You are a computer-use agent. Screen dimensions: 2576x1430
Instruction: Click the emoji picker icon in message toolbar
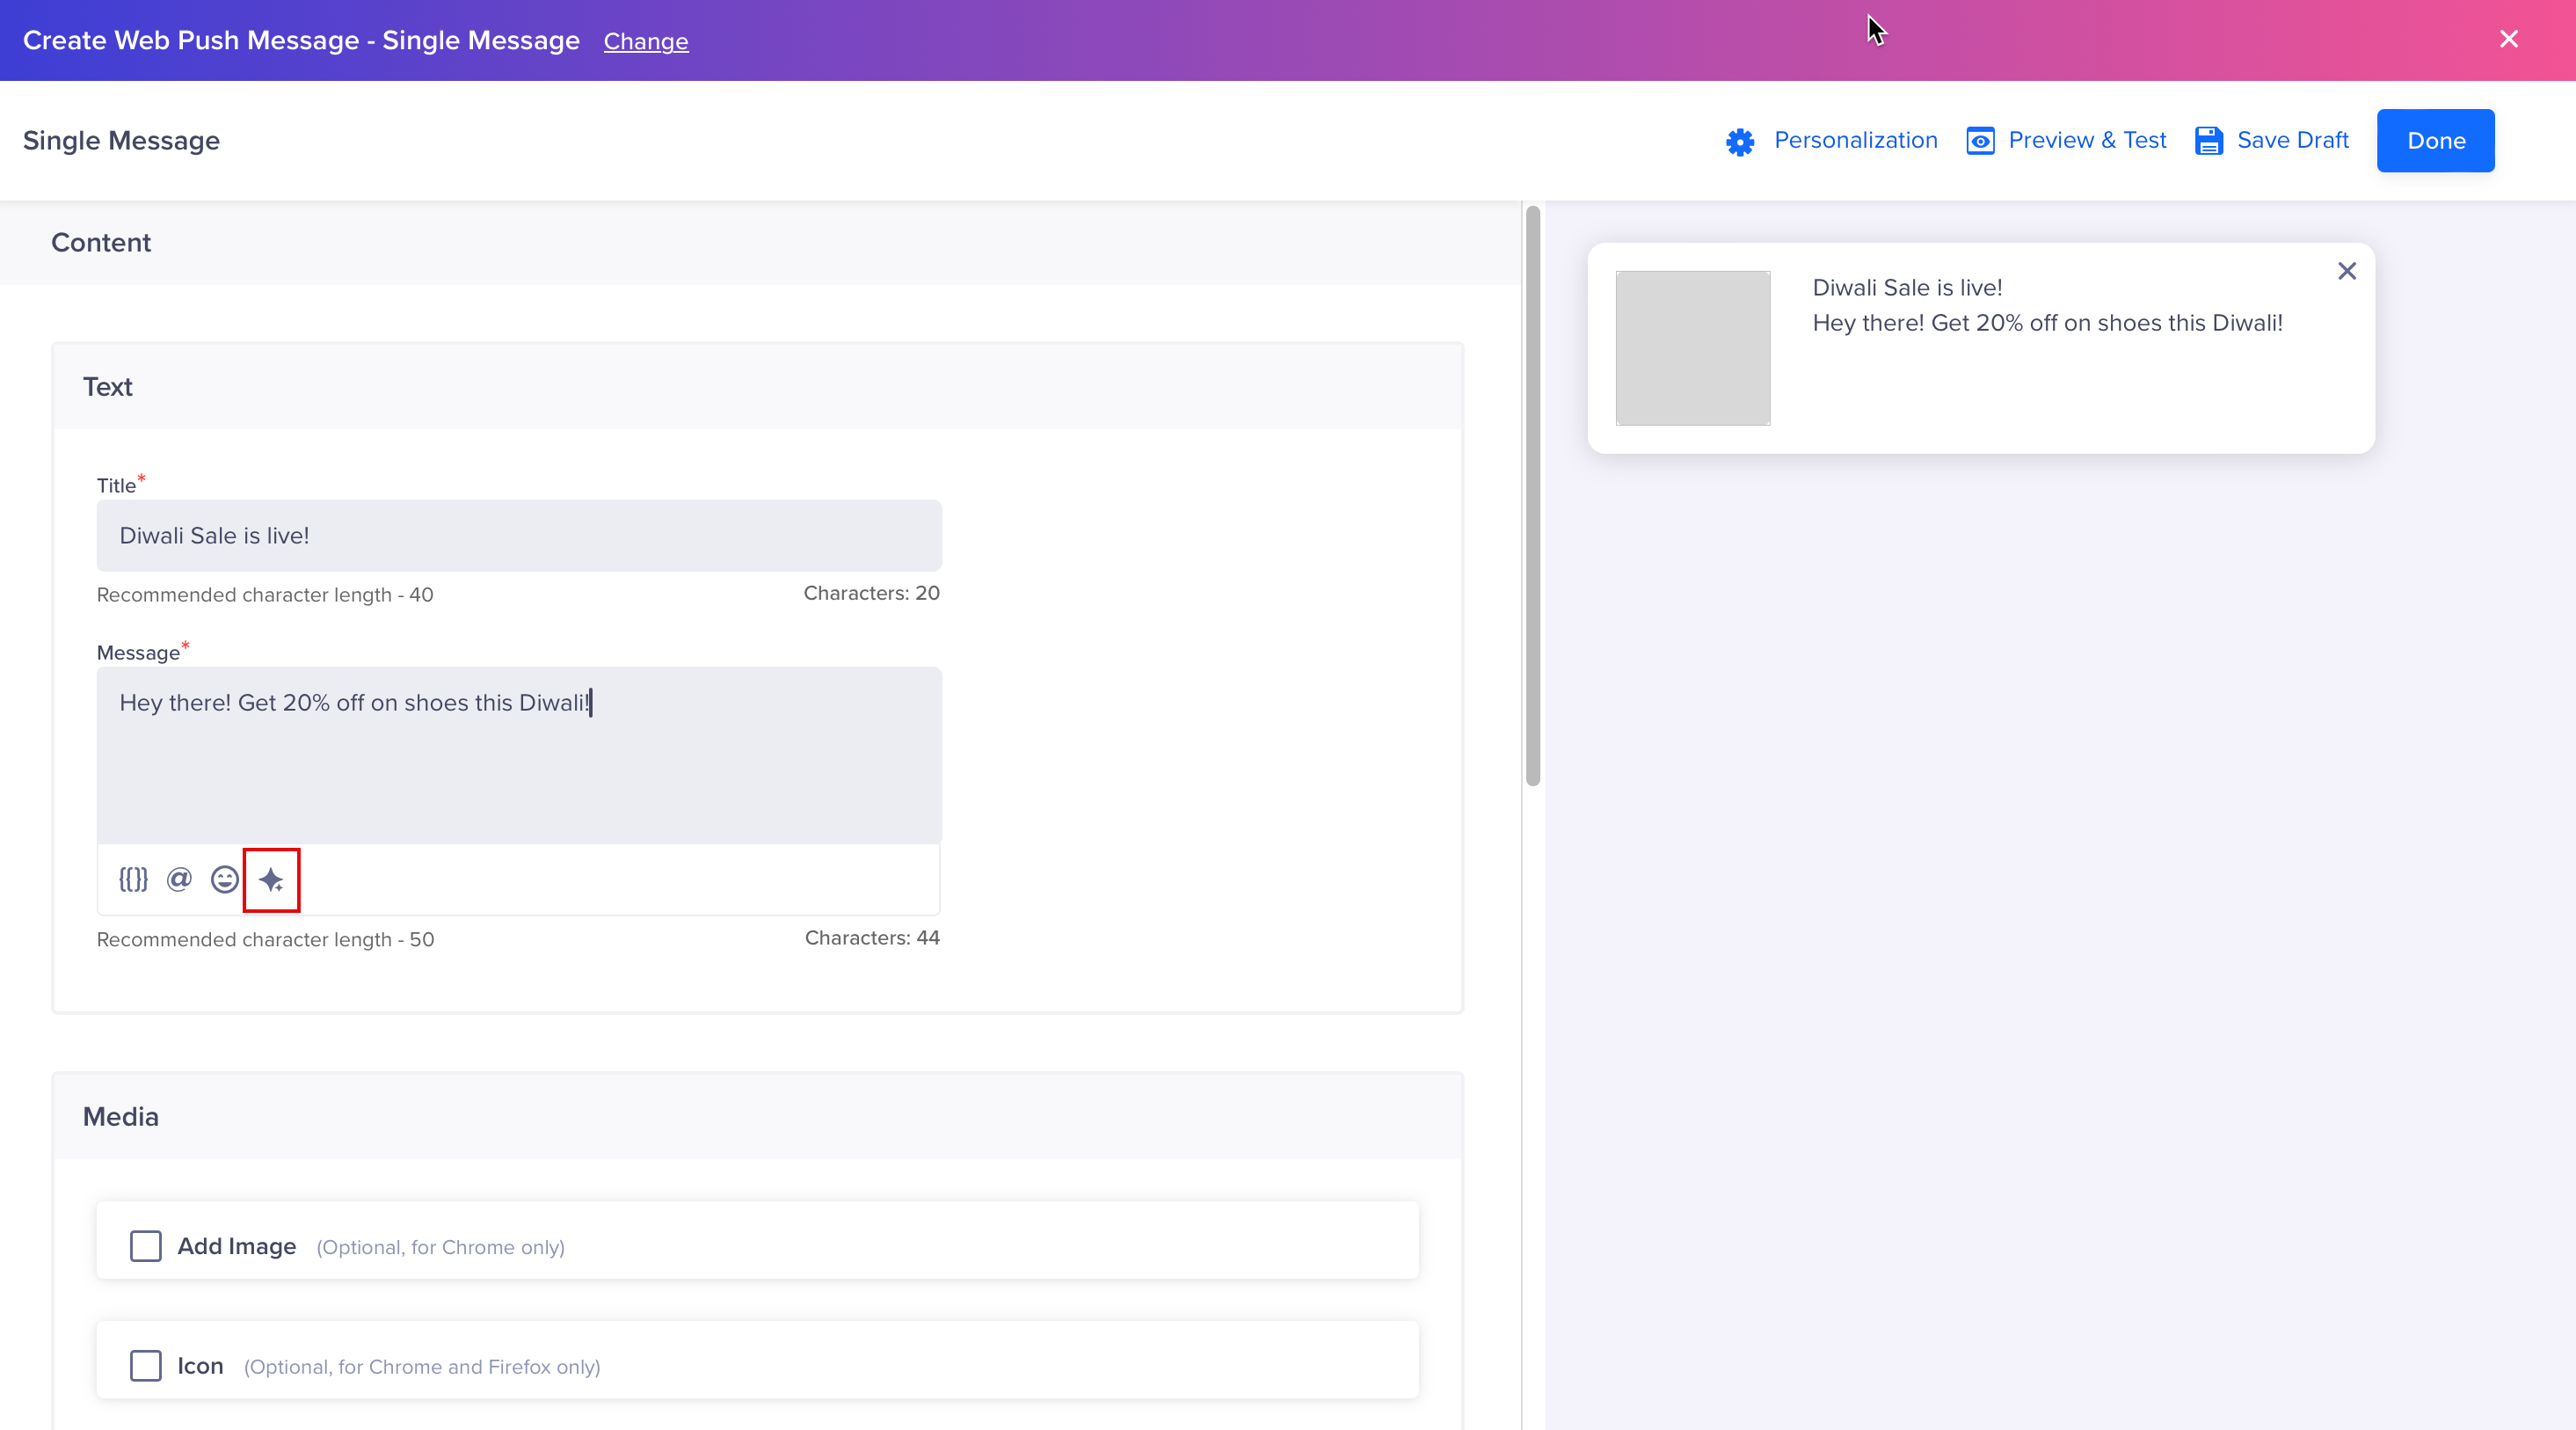(222, 879)
